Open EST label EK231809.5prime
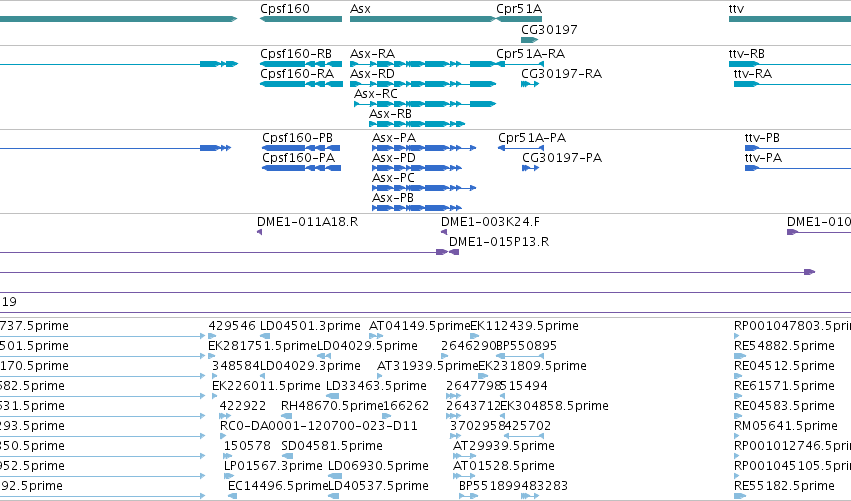Viewport: 851px width, 501px height. [x=532, y=366]
